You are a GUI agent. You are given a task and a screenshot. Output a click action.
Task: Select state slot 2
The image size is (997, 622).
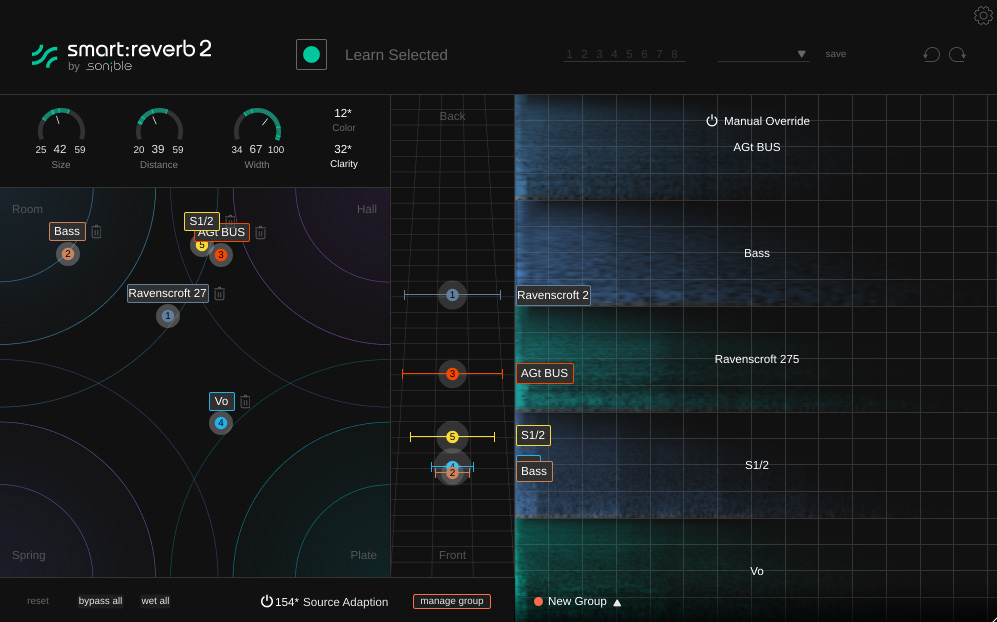click(x=584, y=54)
